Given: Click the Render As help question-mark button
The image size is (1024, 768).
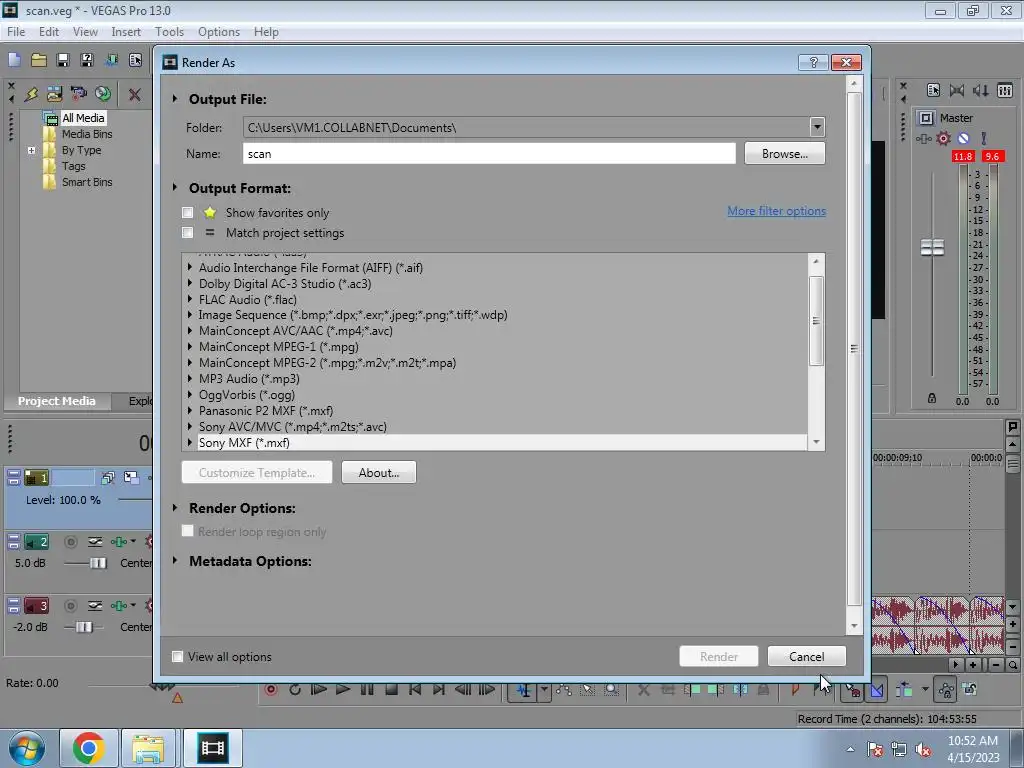Looking at the screenshot, I should point(814,62).
